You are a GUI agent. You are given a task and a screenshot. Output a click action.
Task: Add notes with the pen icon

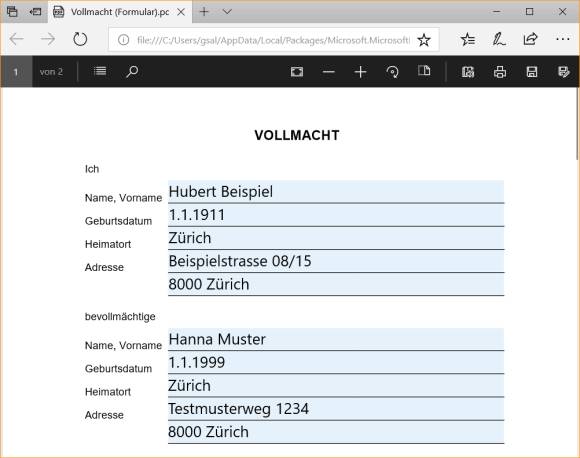point(499,39)
